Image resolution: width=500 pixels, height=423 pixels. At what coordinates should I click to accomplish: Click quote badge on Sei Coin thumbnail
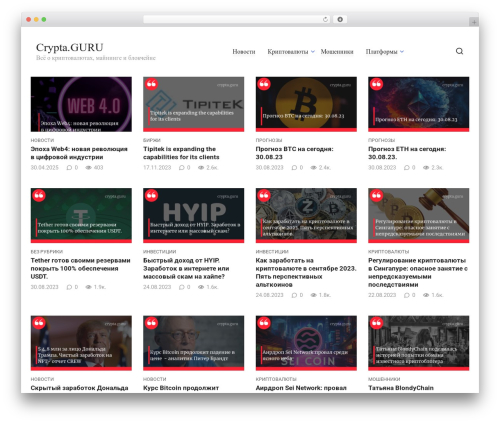click(x=264, y=323)
